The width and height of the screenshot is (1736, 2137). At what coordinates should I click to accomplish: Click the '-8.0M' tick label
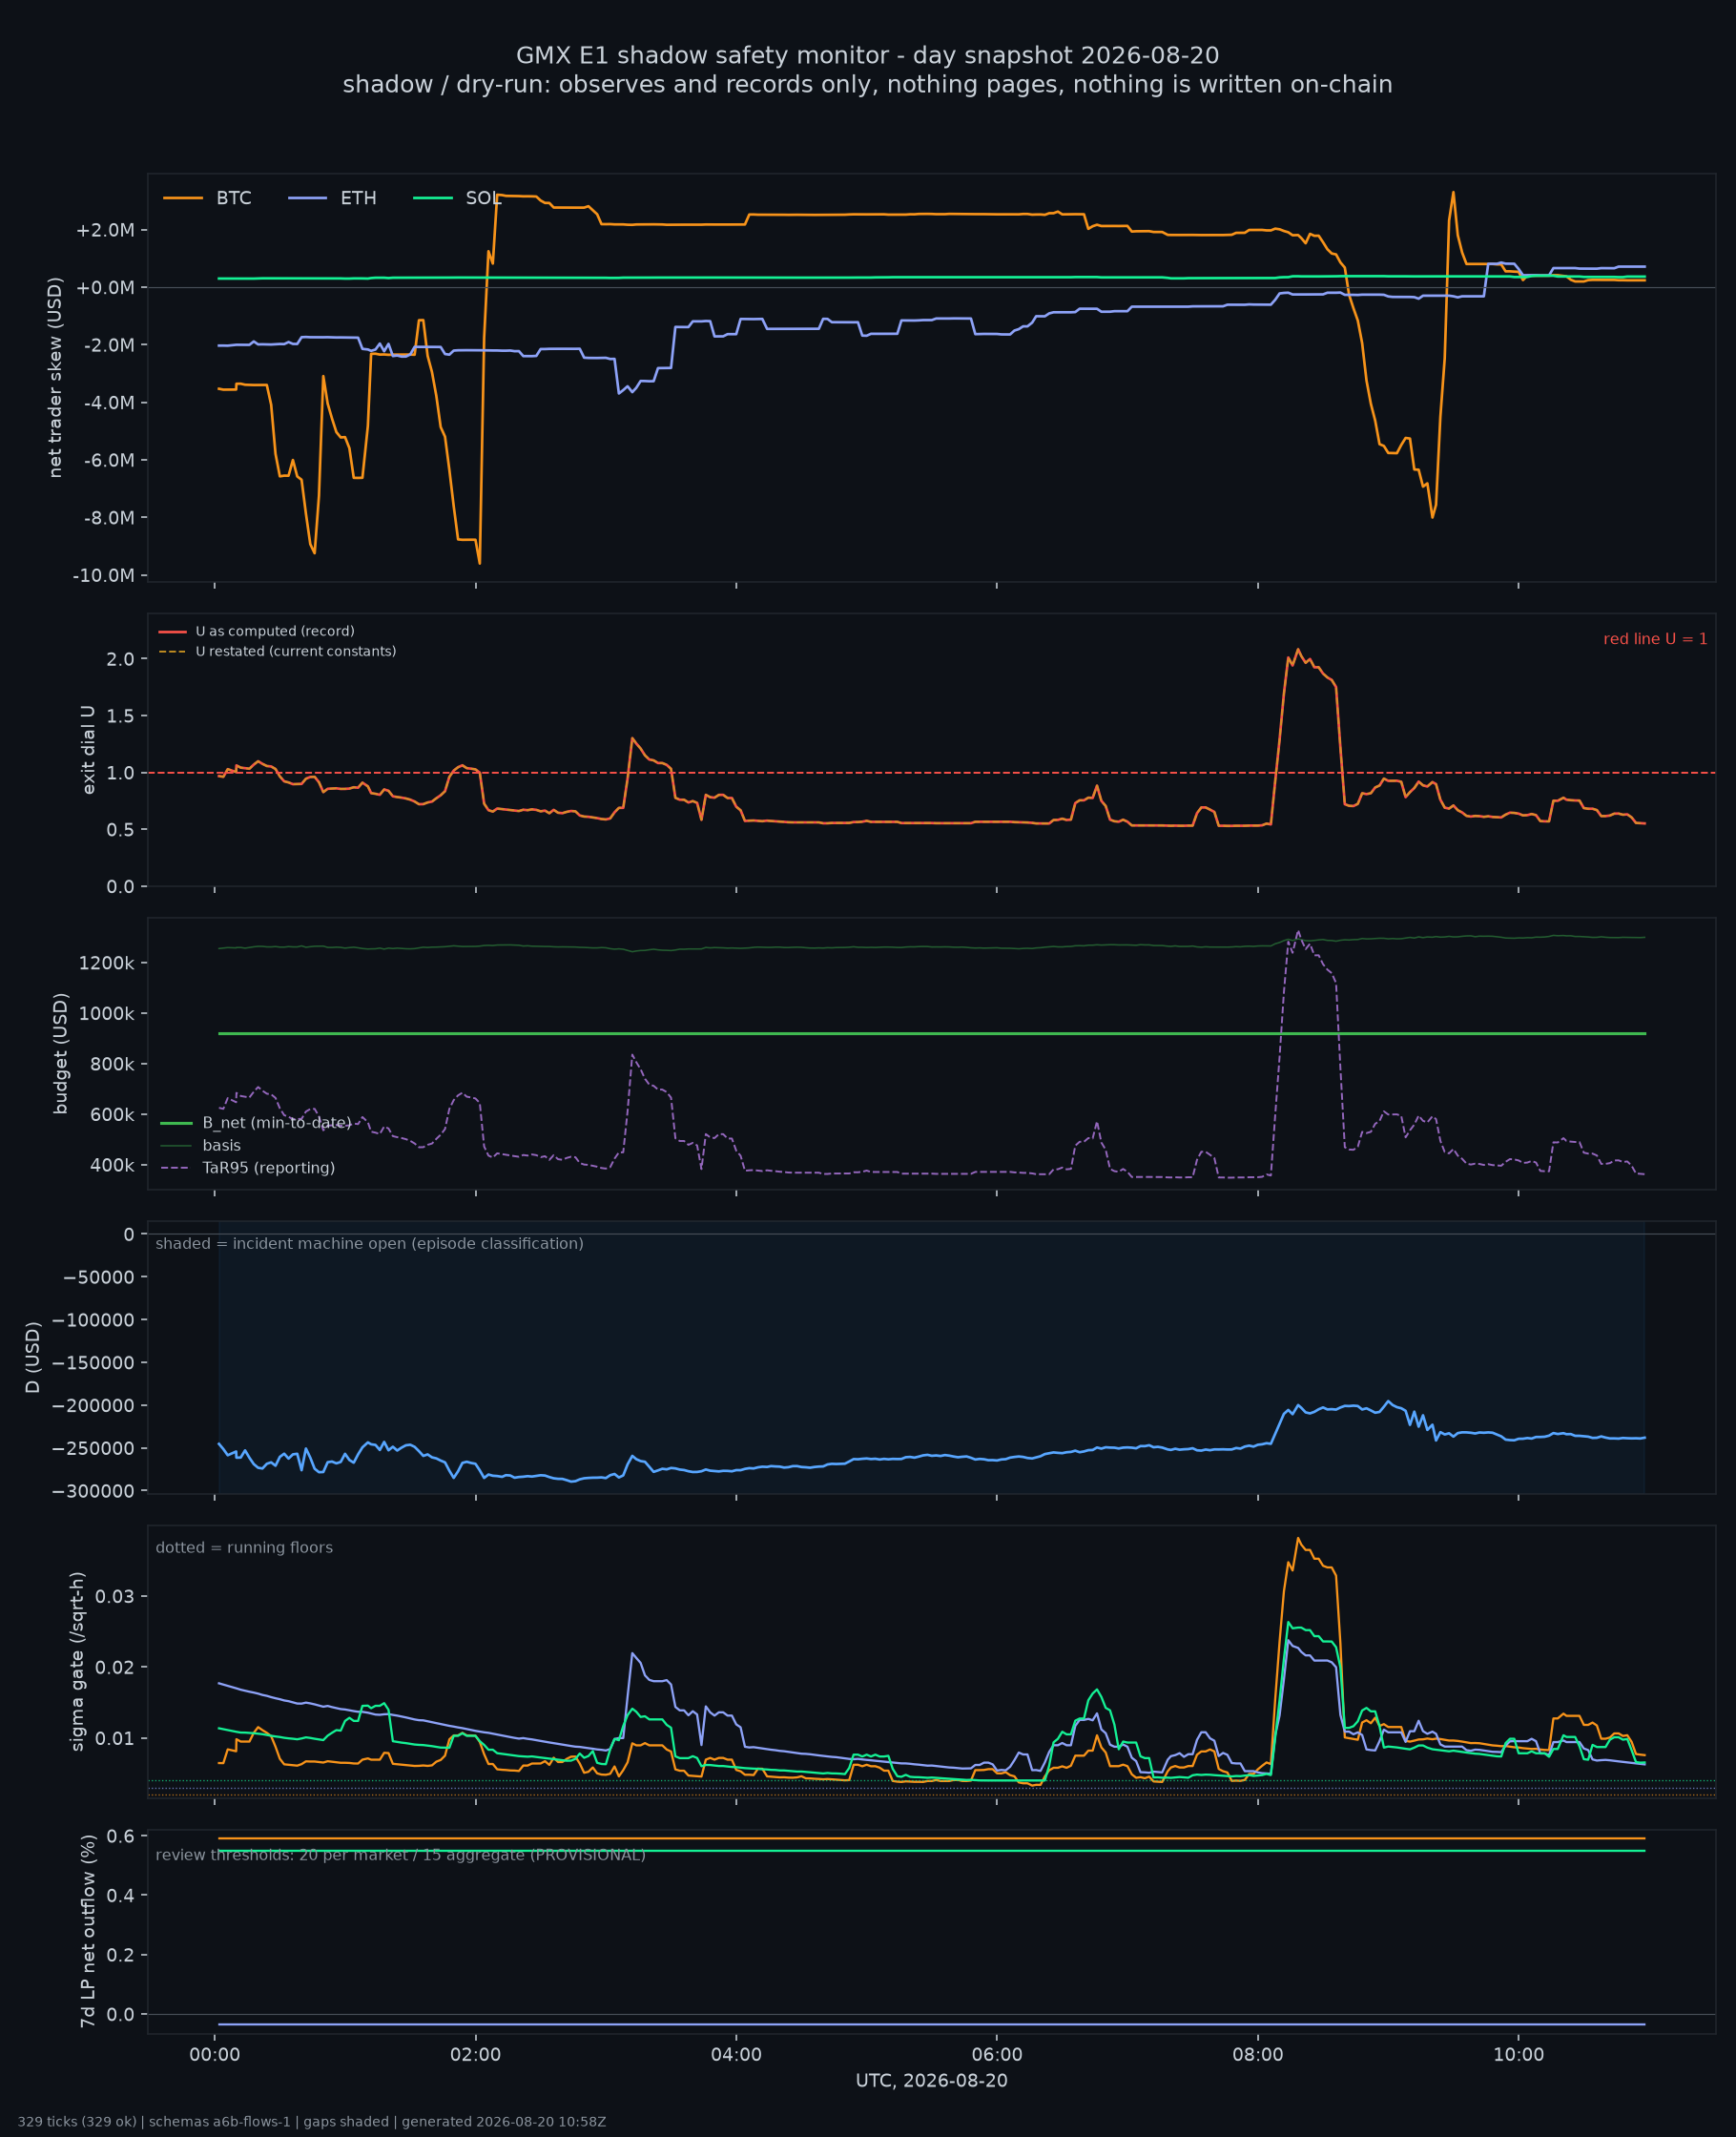tap(107, 518)
